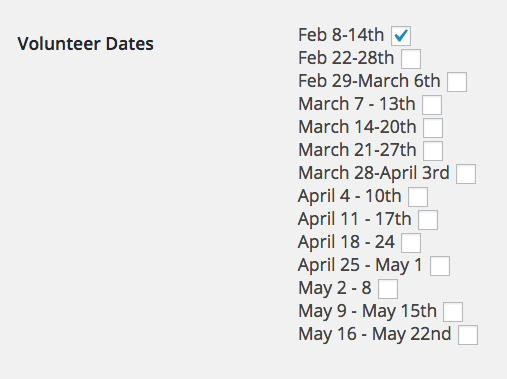Select the May 9 - May 15th checkbox
Viewport: 507px width, 379px height.
pos(453,312)
